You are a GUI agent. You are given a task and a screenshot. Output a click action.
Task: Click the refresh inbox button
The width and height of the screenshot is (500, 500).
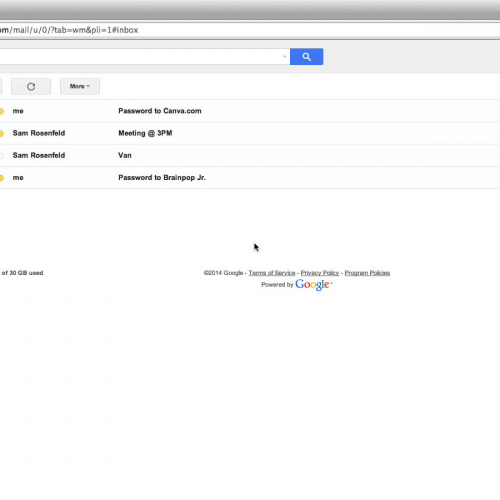[x=31, y=87]
